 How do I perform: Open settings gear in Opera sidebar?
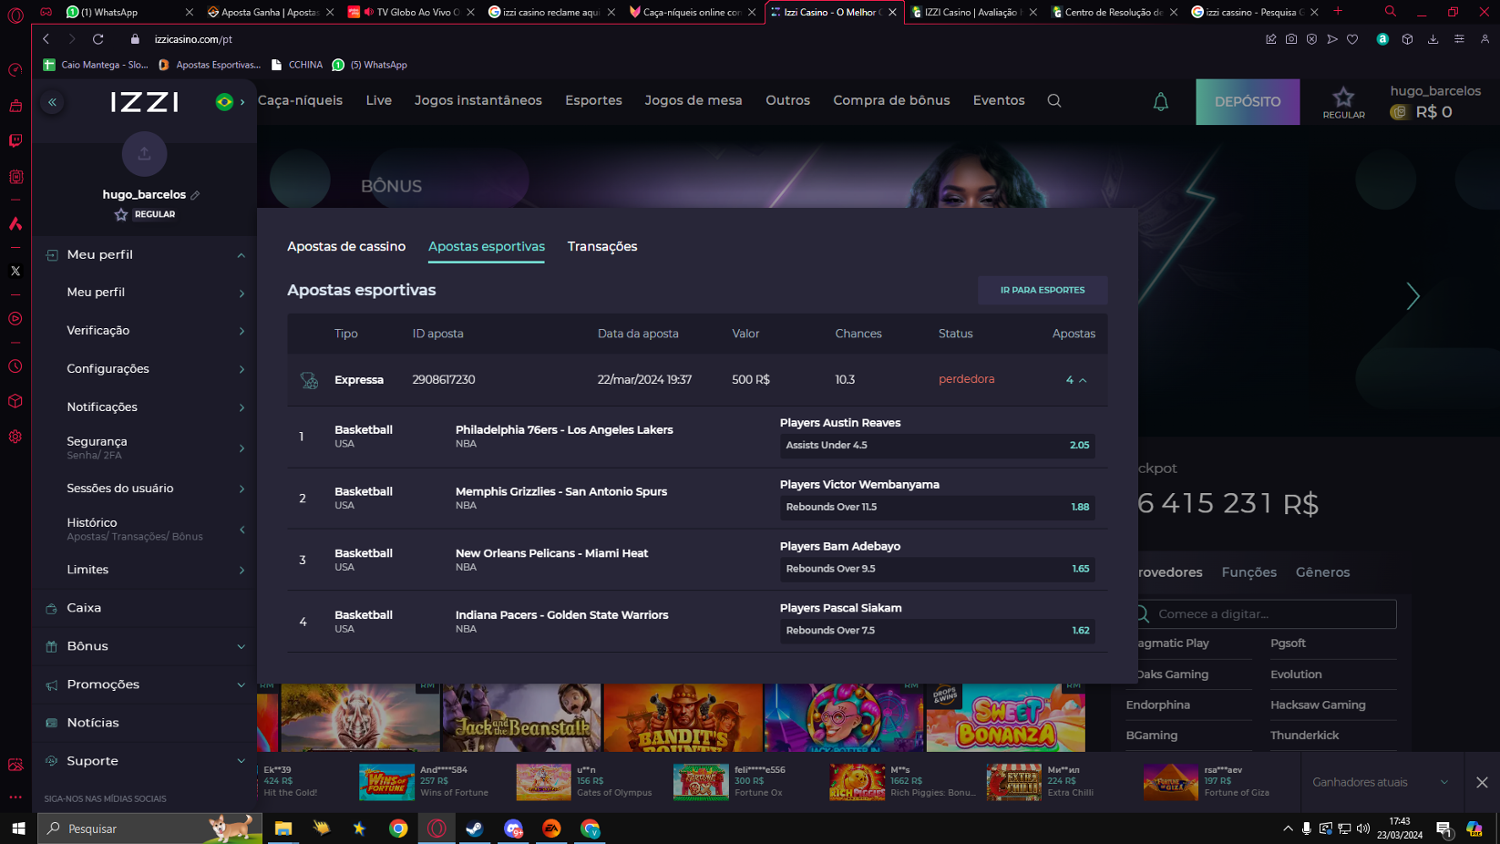pyautogui.click(x=15, y=437)
